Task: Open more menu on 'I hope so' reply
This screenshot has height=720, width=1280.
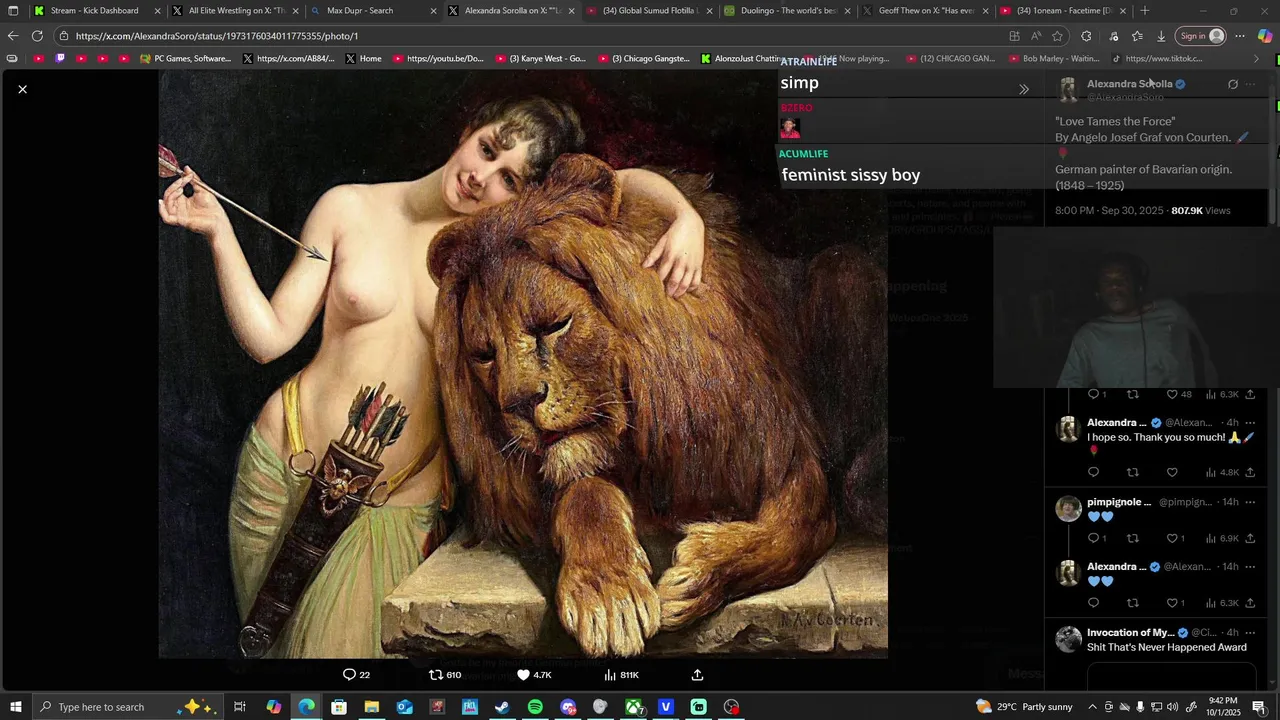Action: pyautogui.click(x=1250, y=423)
